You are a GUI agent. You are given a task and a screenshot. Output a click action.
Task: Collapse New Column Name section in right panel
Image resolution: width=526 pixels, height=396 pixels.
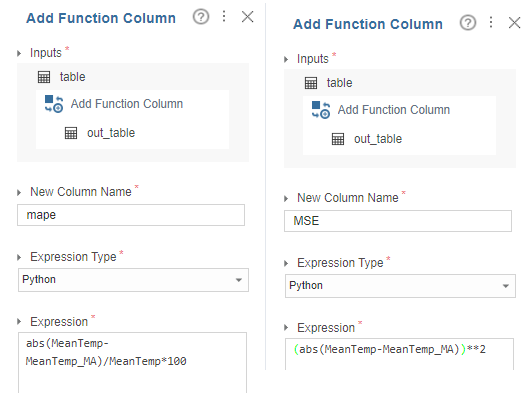tap(286, 199)
